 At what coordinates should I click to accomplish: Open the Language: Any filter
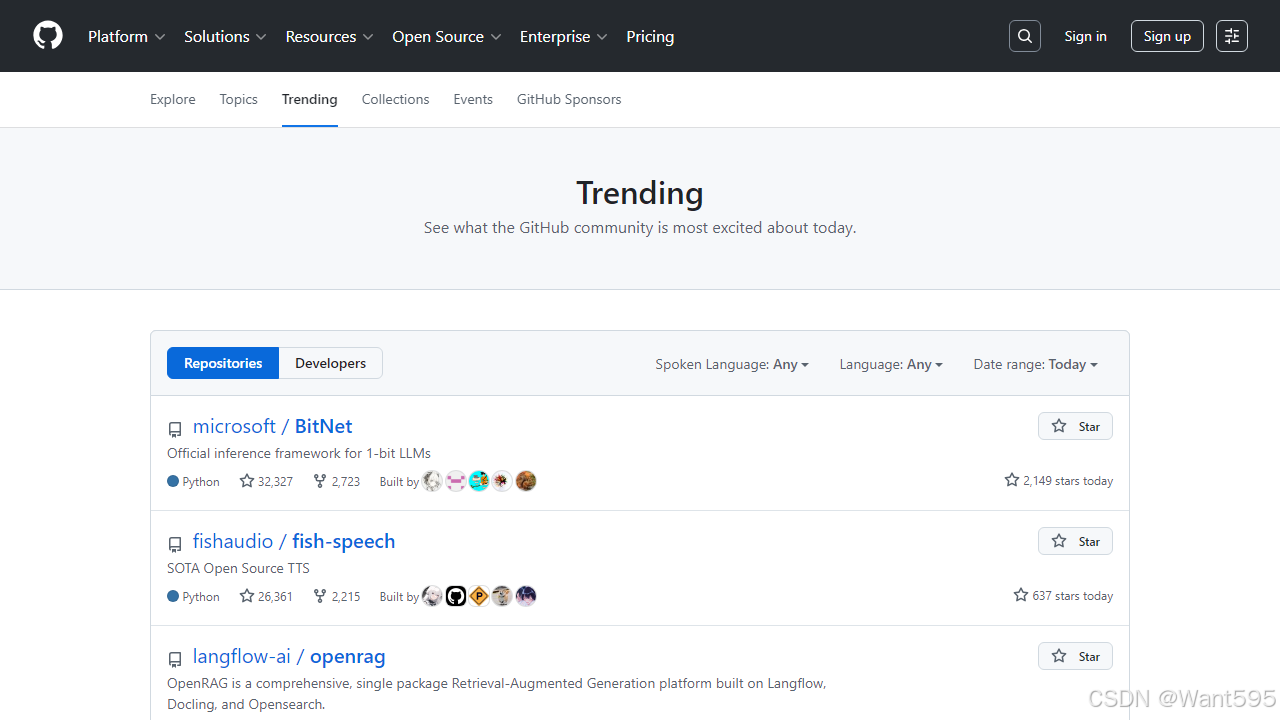point(891,364)
